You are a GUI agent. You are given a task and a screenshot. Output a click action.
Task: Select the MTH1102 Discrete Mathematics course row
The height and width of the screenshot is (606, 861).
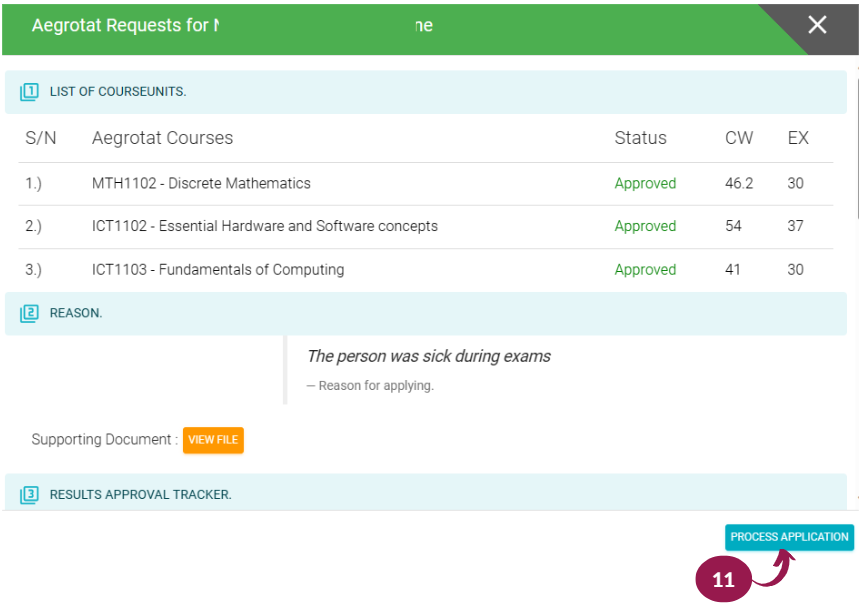pos(201,184)
